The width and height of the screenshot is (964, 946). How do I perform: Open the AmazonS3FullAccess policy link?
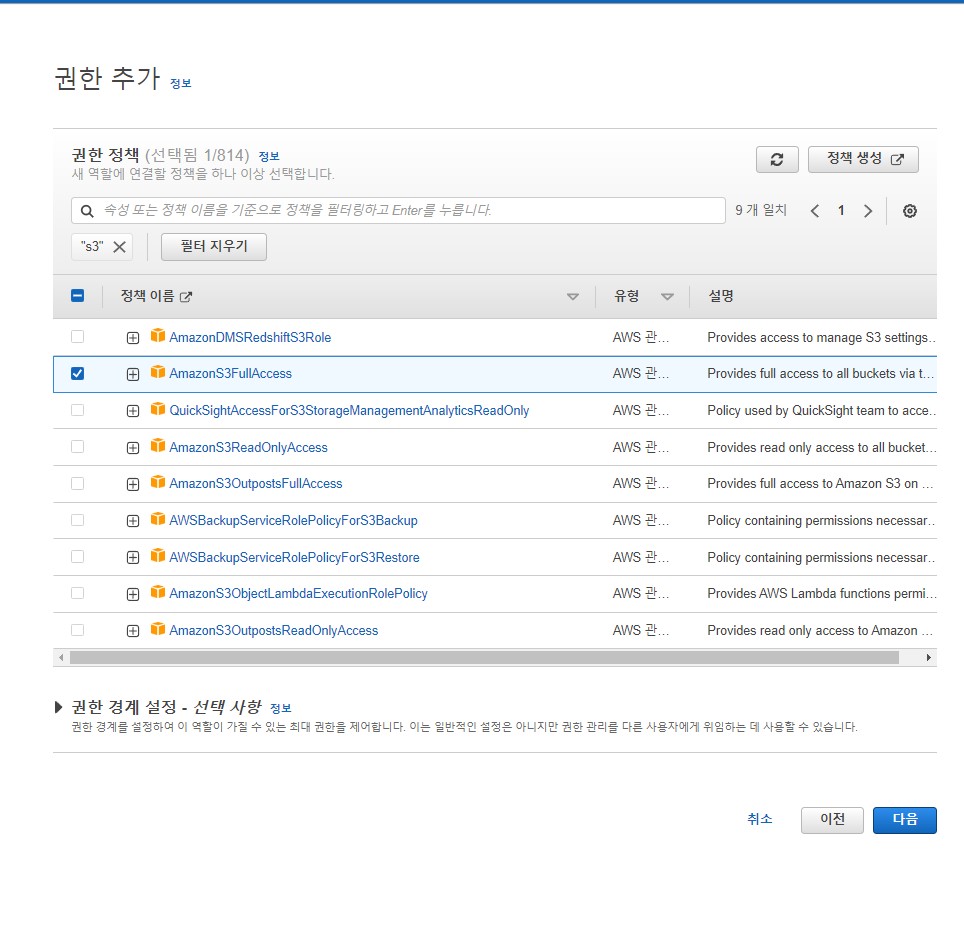[231, 374]
